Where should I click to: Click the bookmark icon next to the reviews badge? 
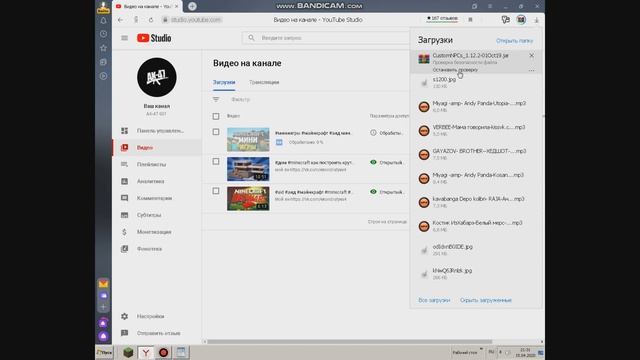point(470,19)
